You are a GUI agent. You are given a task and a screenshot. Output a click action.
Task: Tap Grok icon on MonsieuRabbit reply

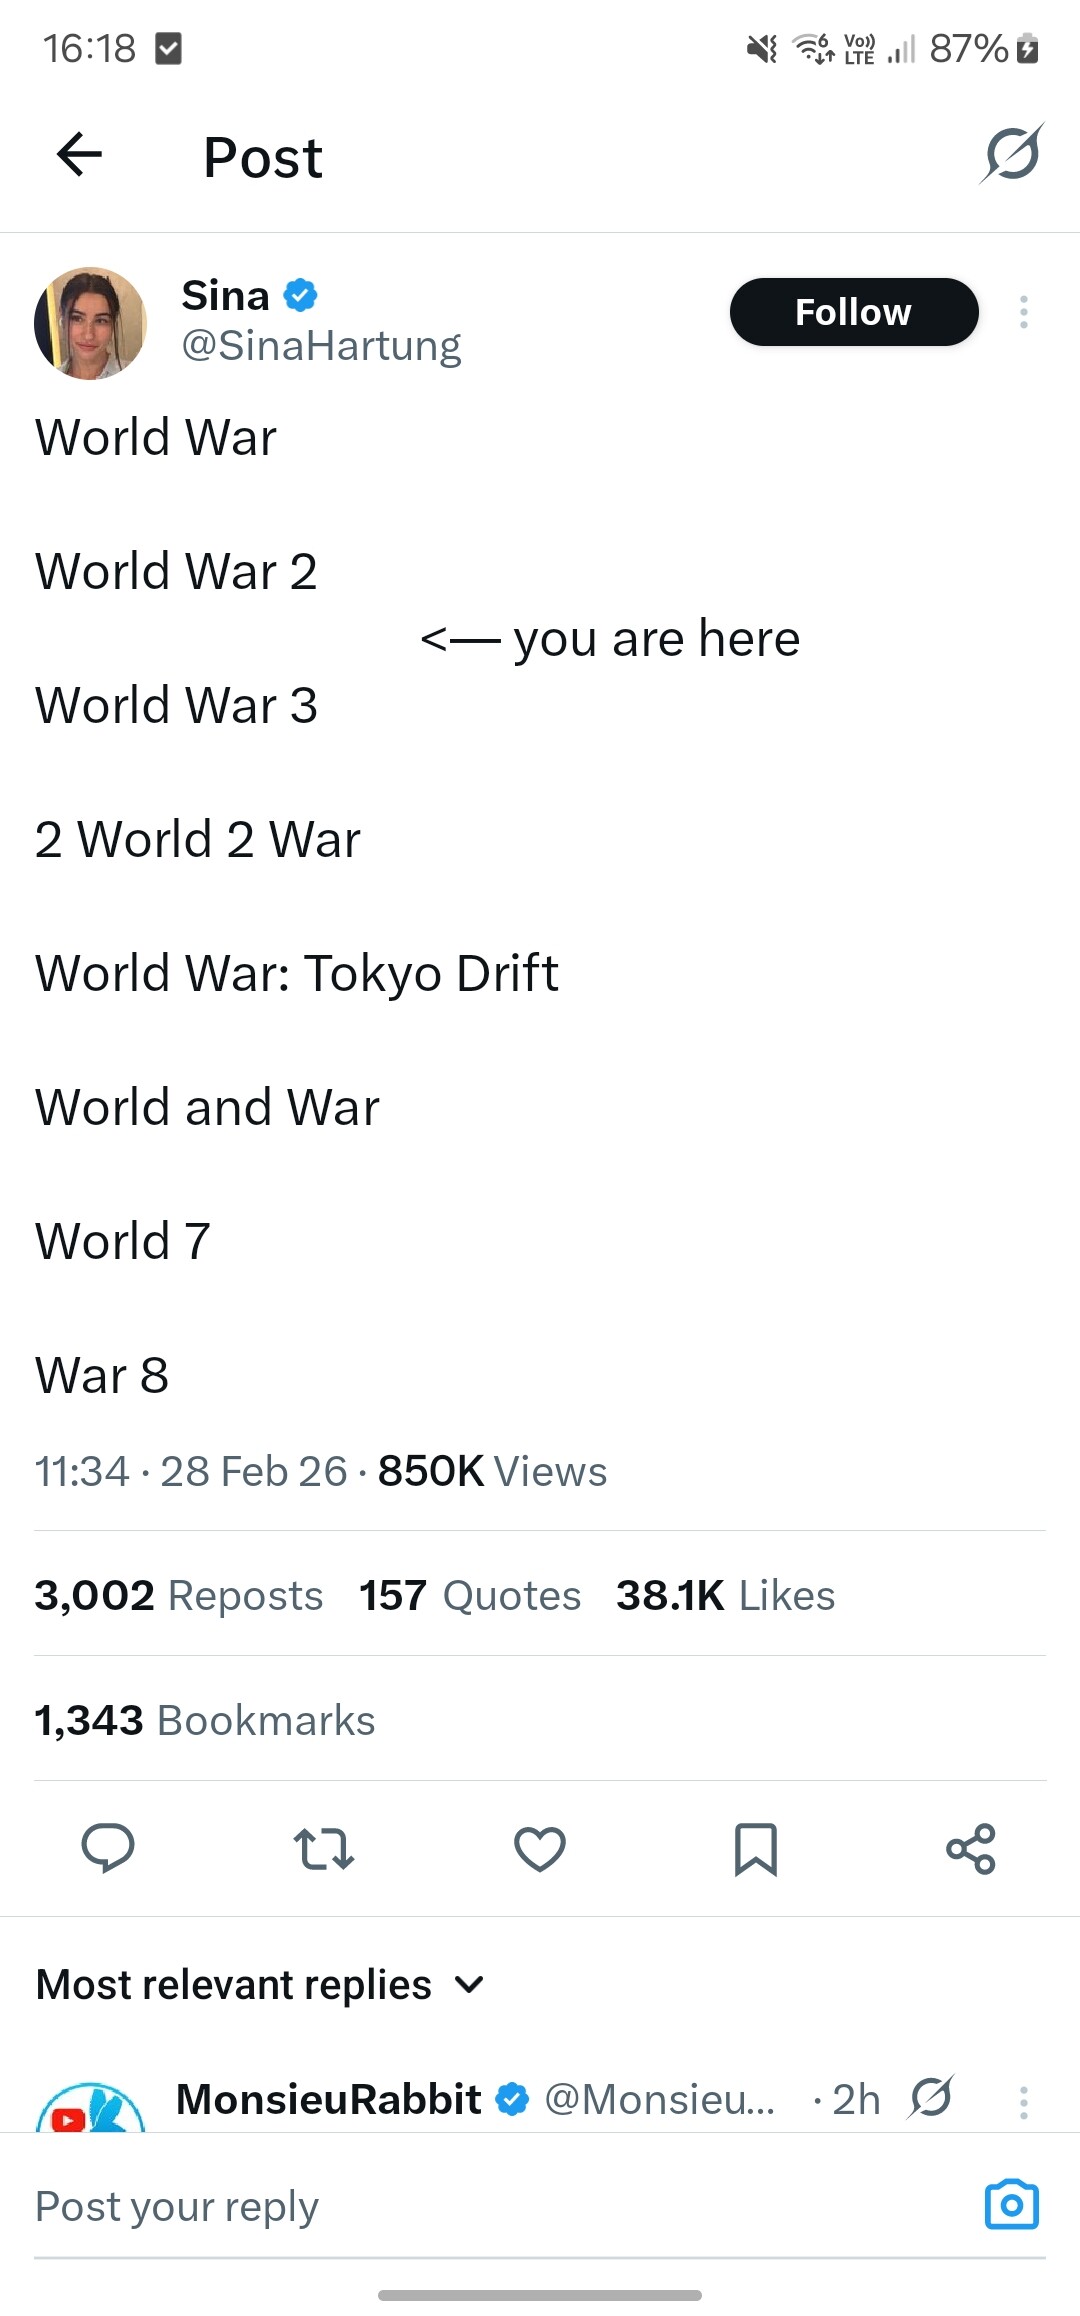(x=931, y=2098)
